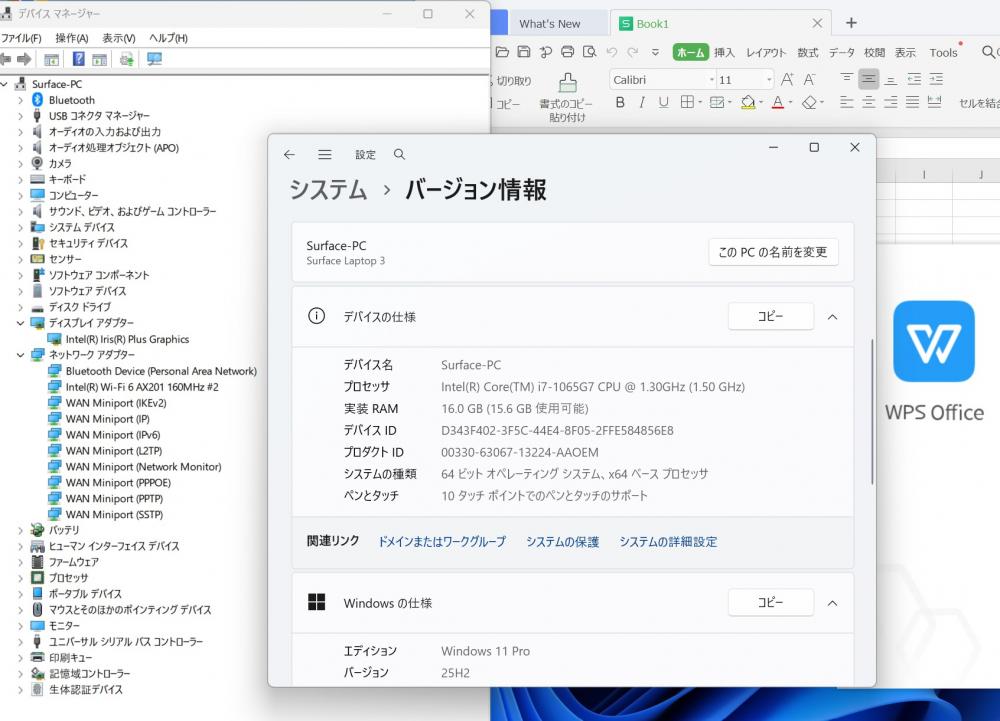Image resolution: width=1000 pixels, height=721 pixels.
Task: Toggle Underline formatting in WPS
Action: click(663, 102)
